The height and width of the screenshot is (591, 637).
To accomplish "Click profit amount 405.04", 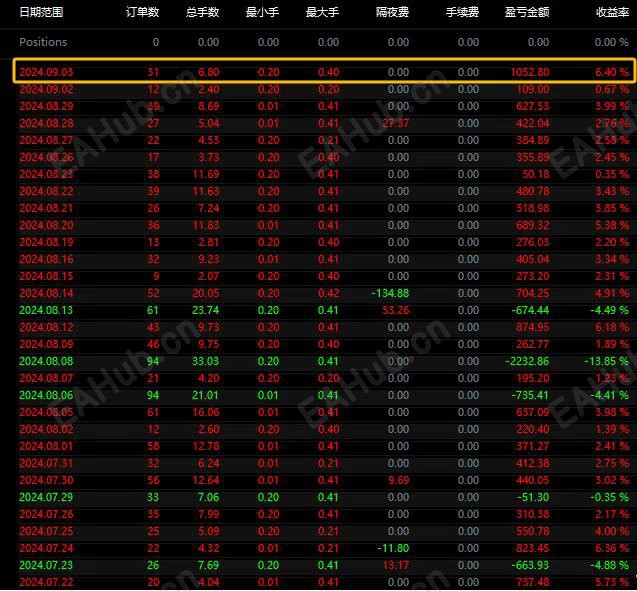I will [533, 260].
